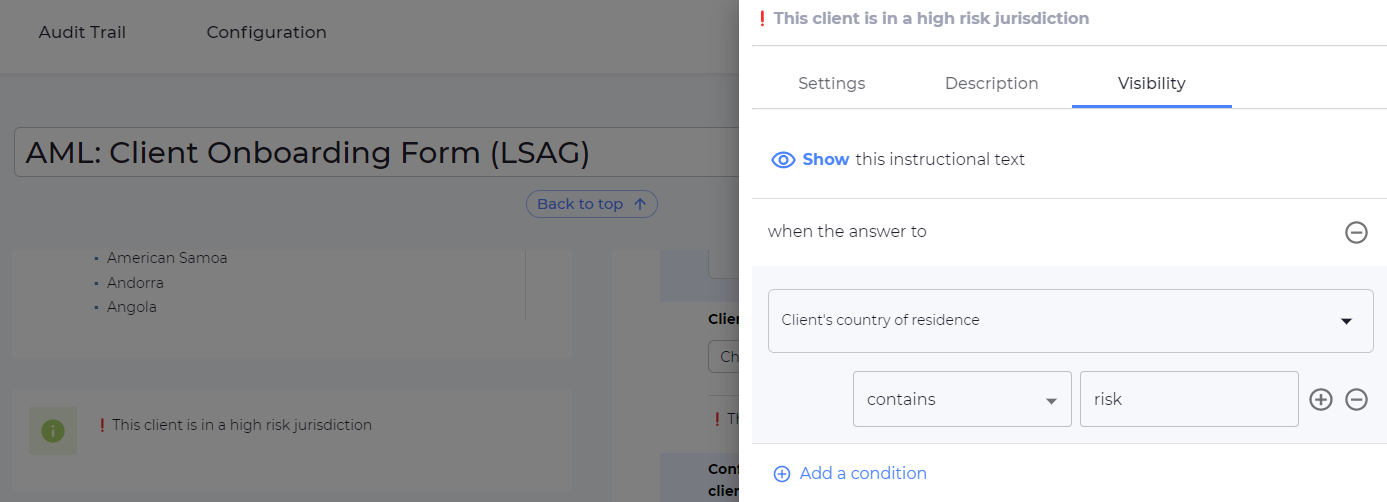Add another rule with the plus circle
The width and height of the screenshot is (1387, 502).
coord(1321,399)
